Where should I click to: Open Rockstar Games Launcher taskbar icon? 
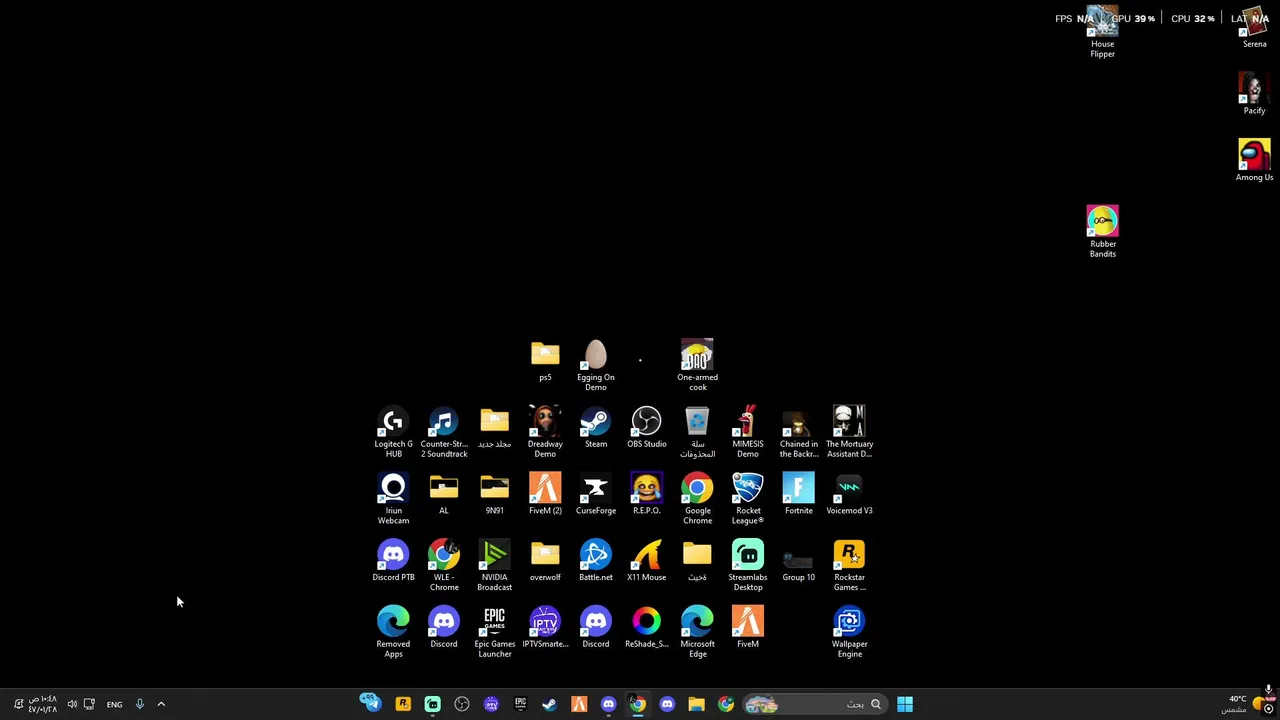(x=403, y=704)
